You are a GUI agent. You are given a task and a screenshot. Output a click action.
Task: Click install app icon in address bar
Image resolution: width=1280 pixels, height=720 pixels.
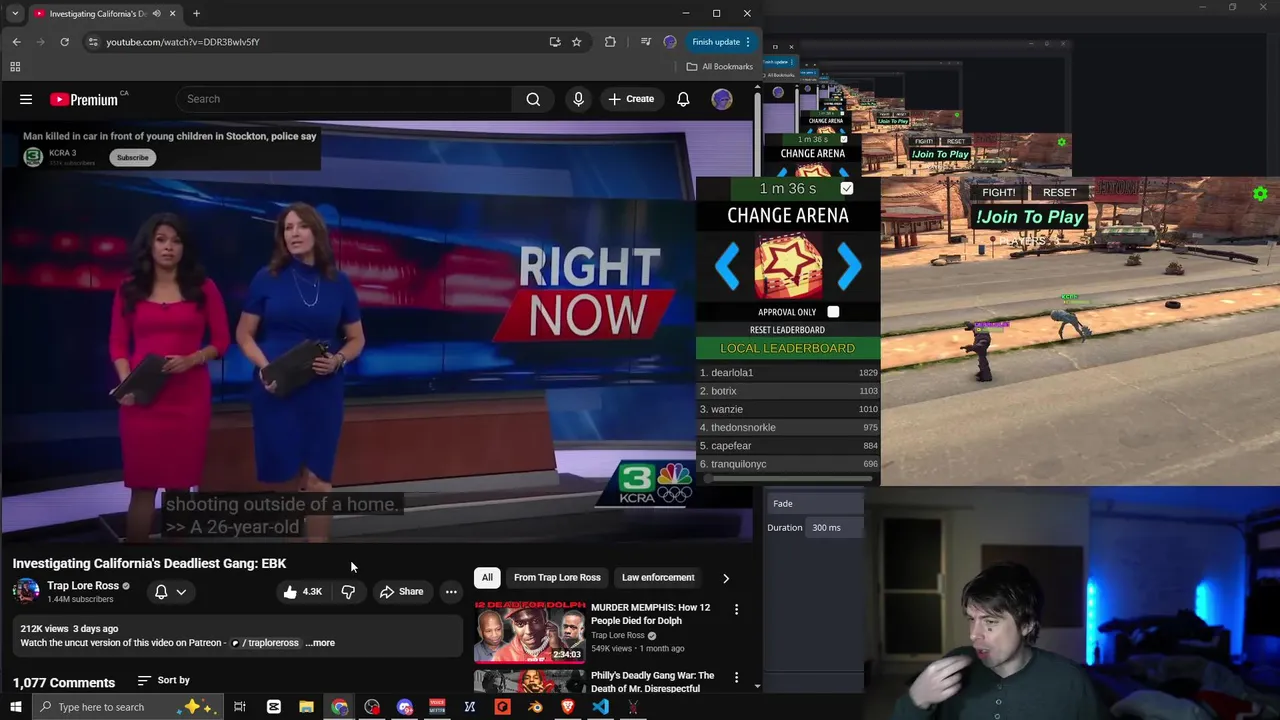point(555,42)
